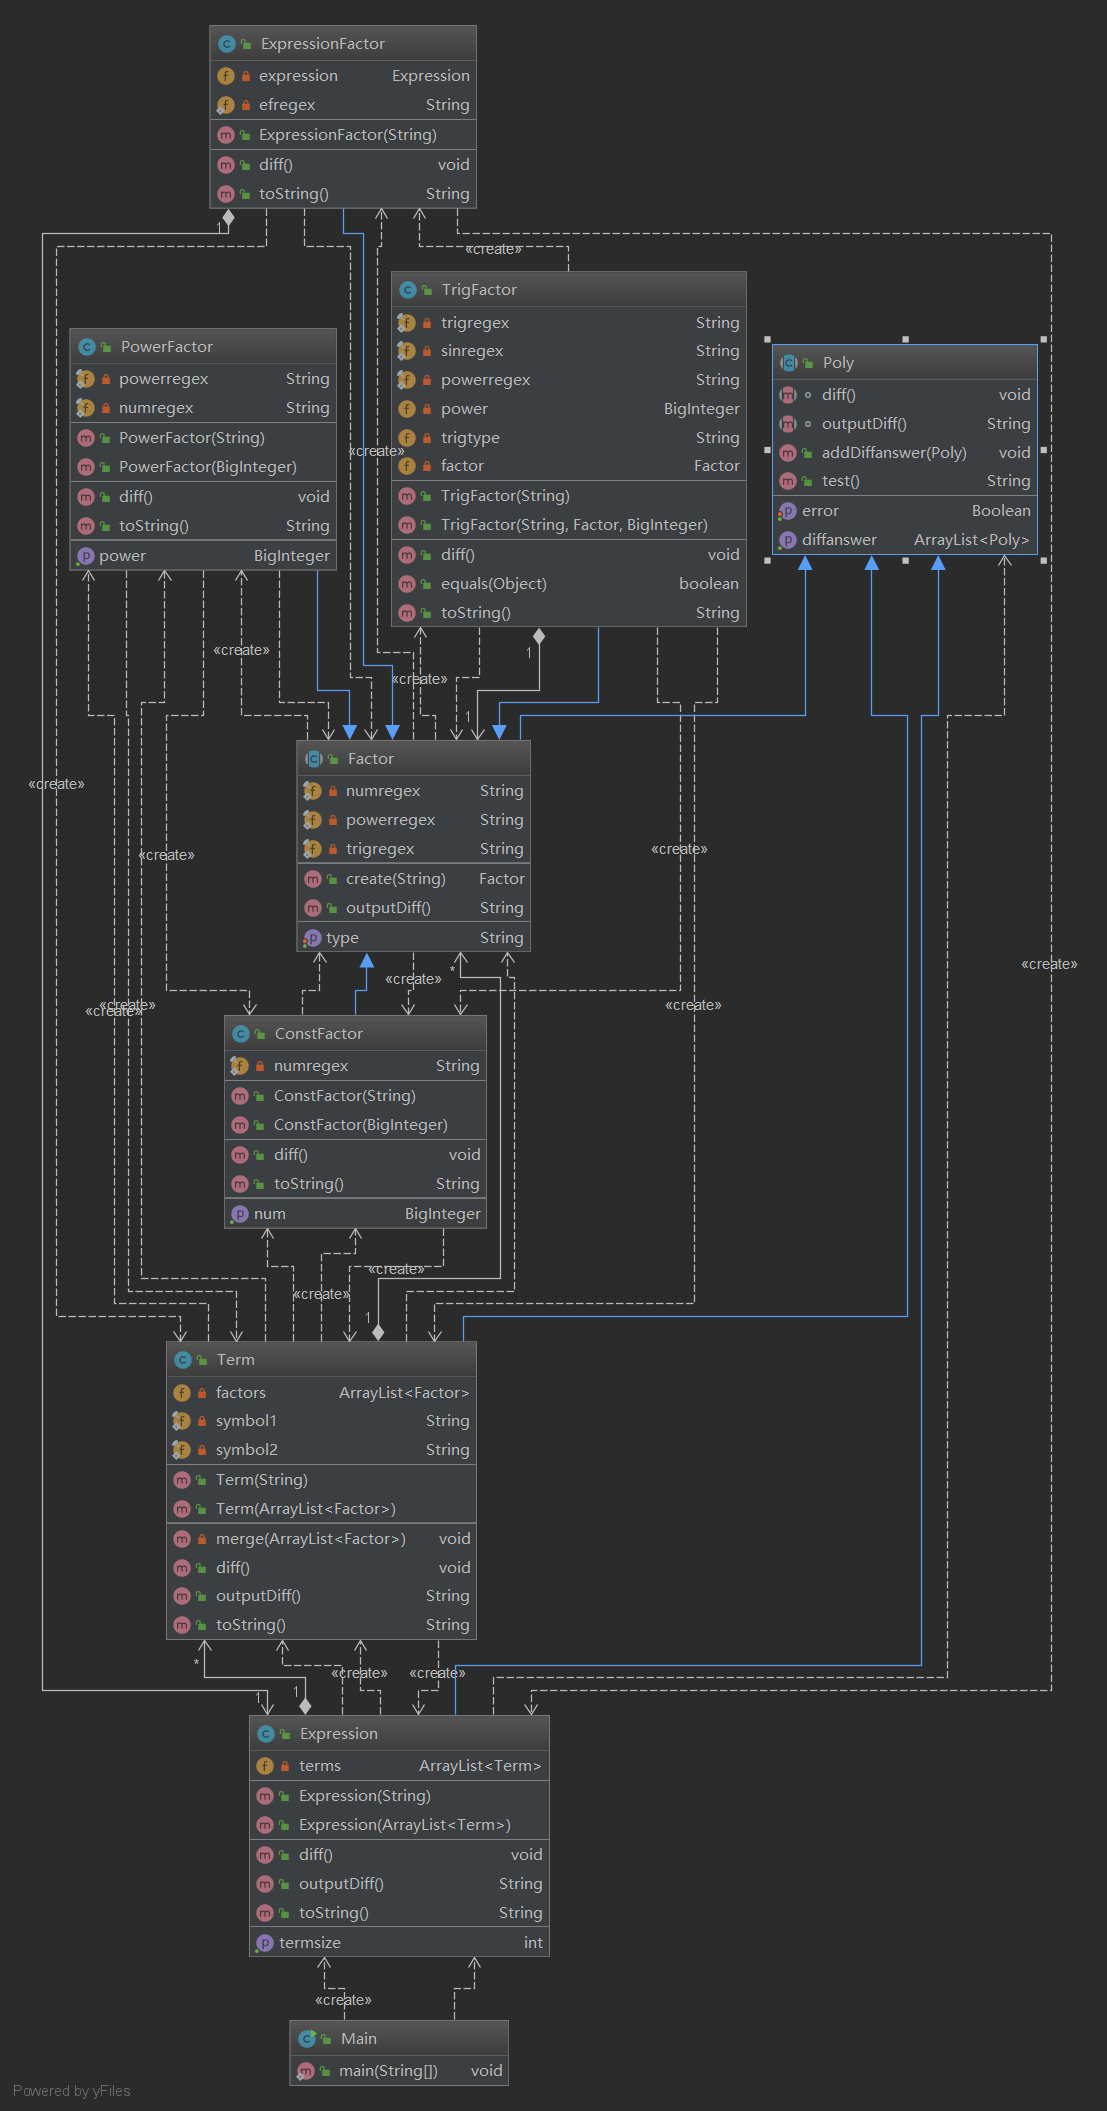Click method icon beside PowerFactor(BigInteger)

tap(86, 467)
